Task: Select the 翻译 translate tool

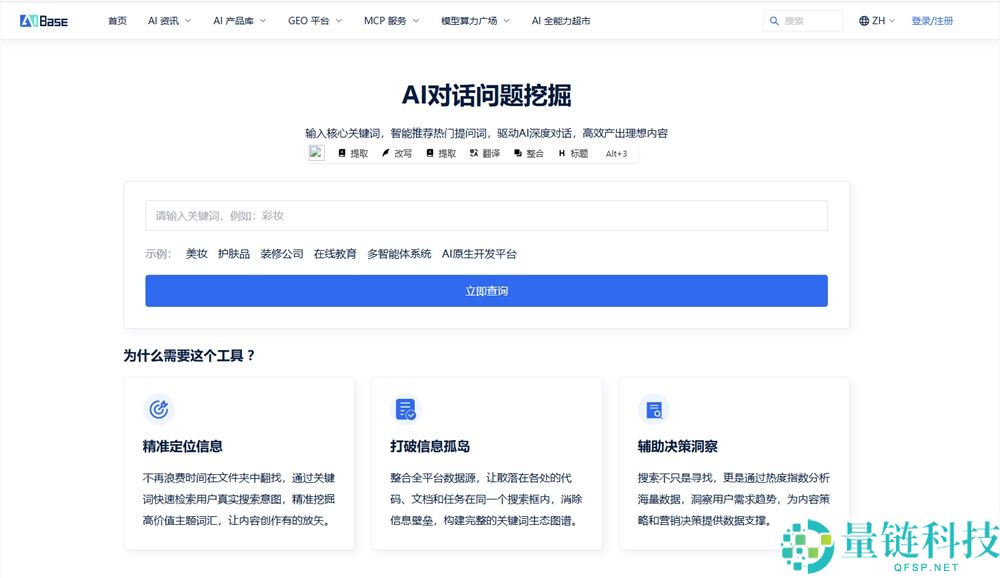Action: click(485, 154)
